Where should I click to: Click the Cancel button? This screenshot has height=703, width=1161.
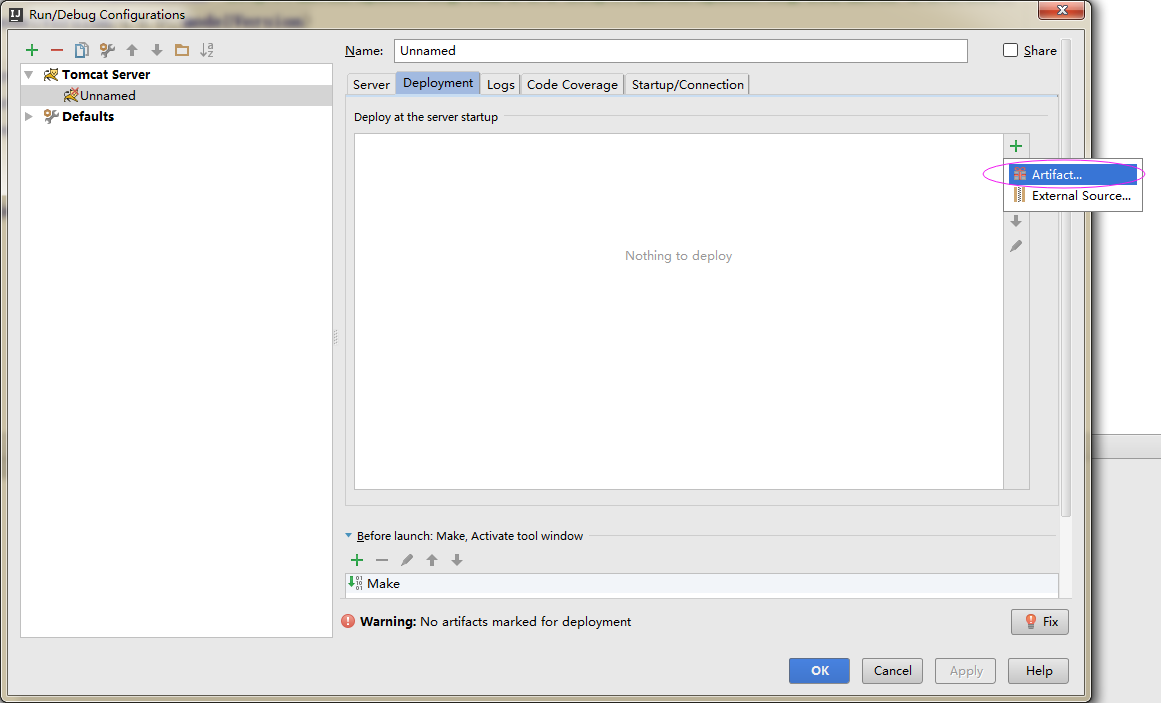(892, 670)
